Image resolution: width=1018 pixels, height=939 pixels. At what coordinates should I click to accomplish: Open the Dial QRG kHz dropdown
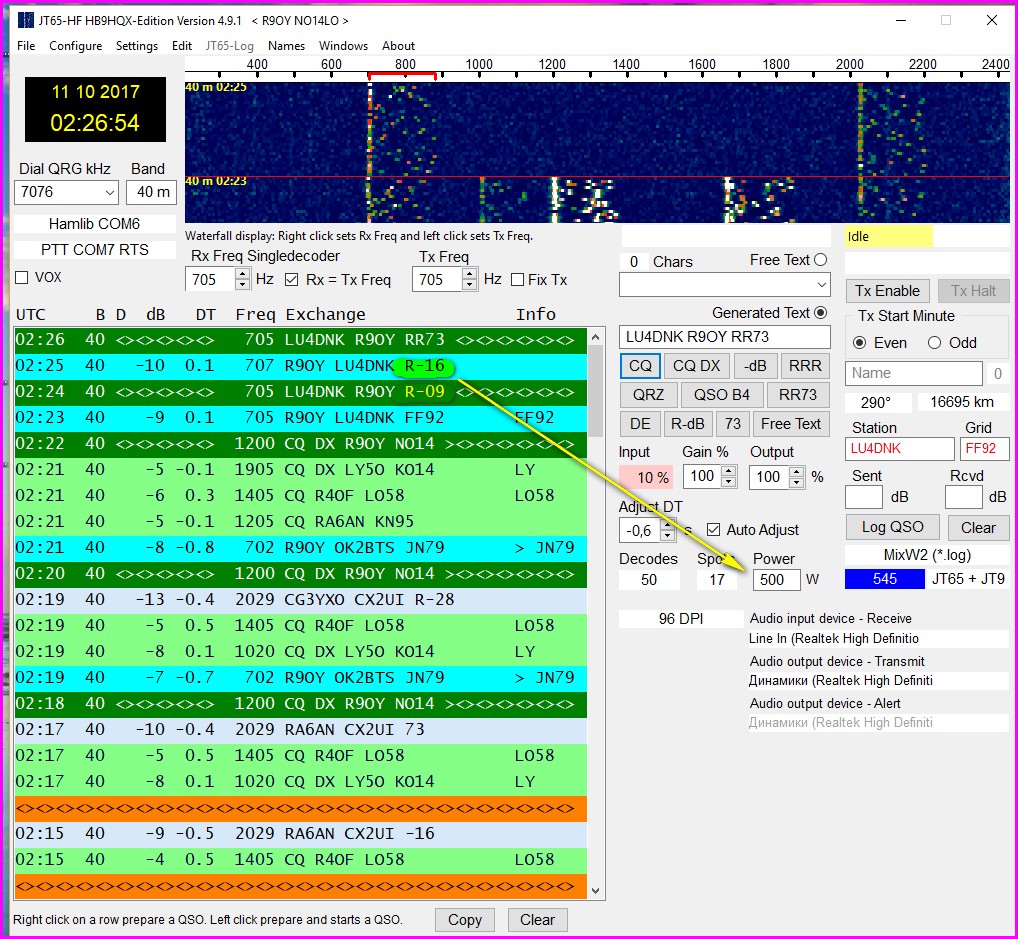point(109,192)
